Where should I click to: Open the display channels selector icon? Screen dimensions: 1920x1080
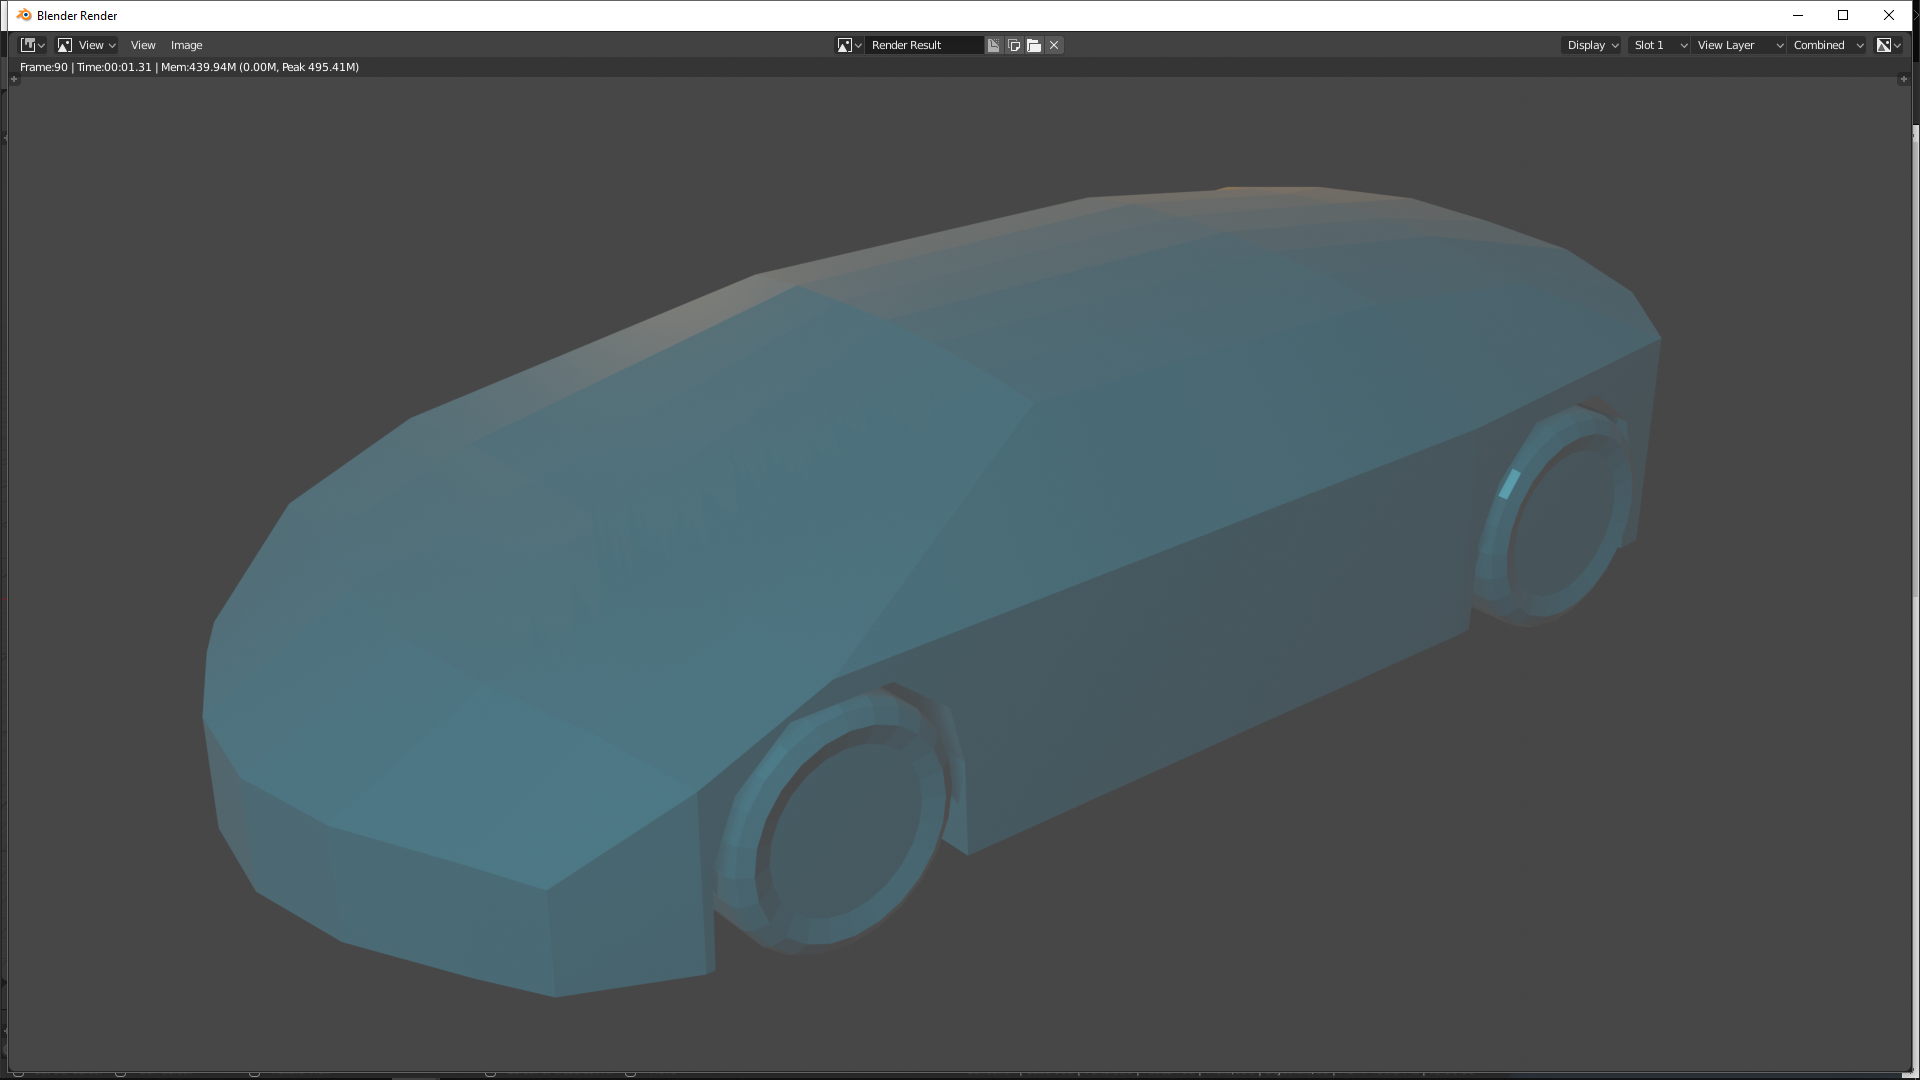click(1888, 45)
